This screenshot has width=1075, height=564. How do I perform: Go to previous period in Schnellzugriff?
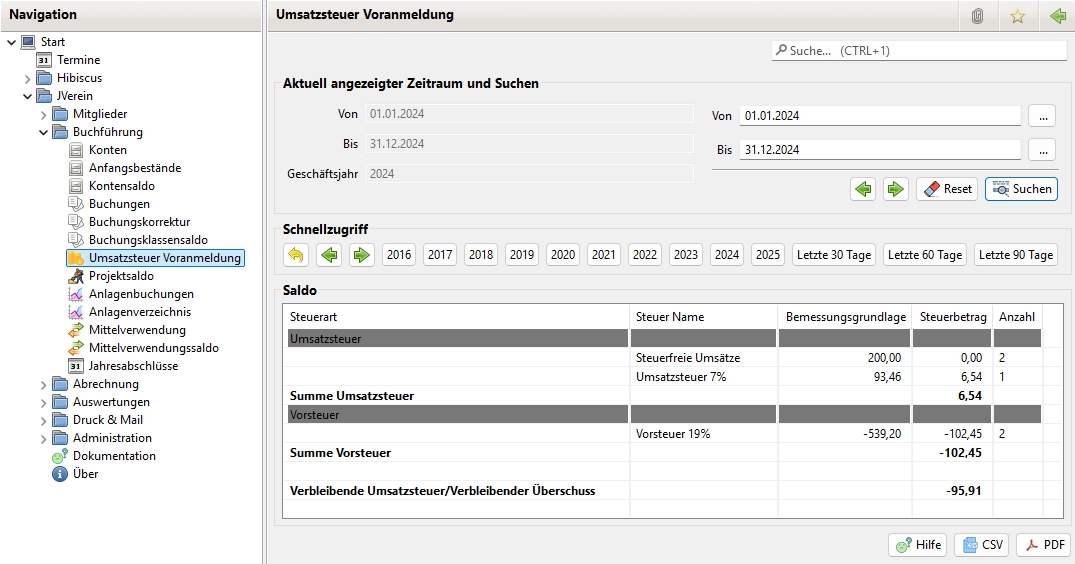(328, 255)
